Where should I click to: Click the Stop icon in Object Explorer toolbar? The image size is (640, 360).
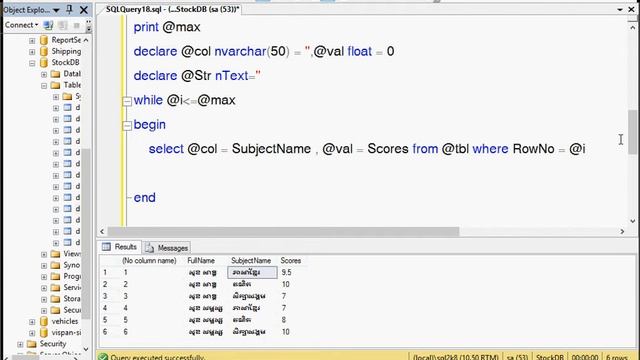76,25
